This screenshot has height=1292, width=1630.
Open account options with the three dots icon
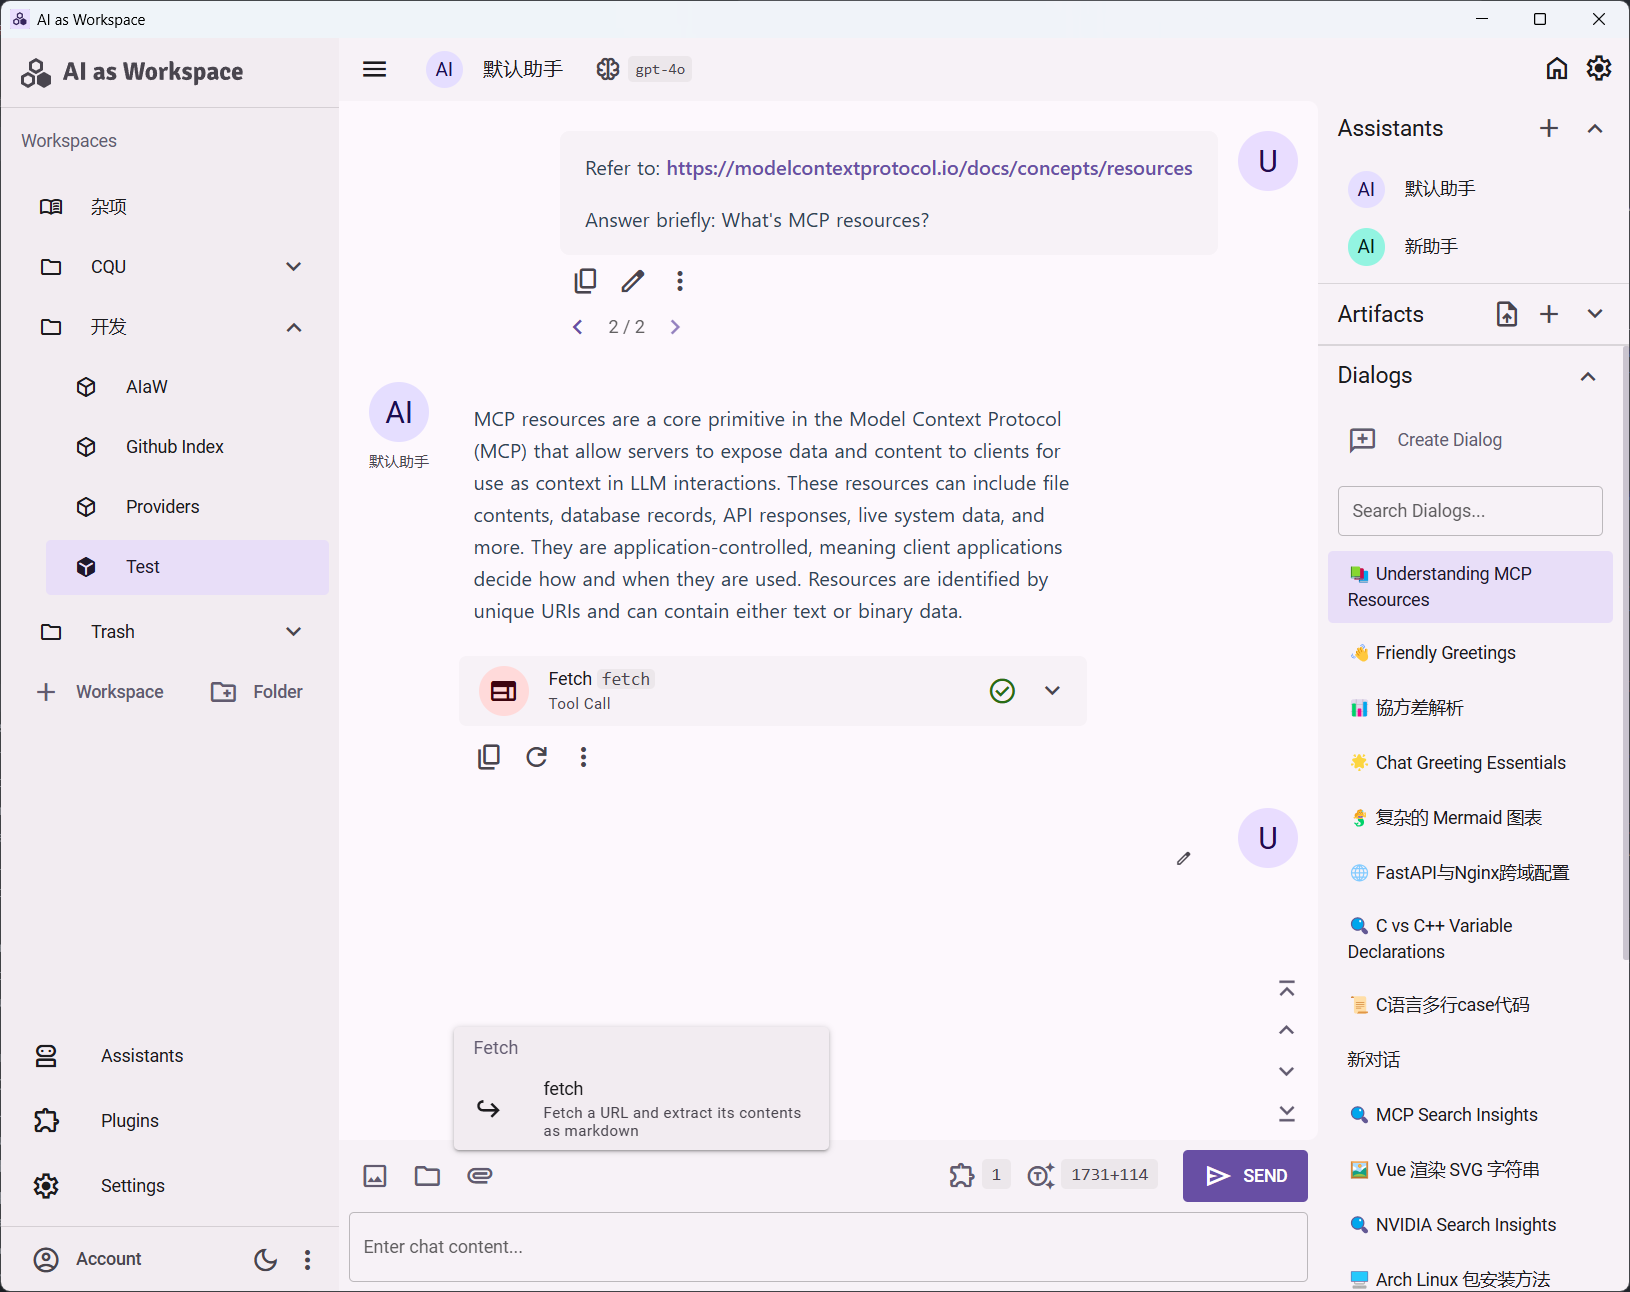coord(308,1260)
